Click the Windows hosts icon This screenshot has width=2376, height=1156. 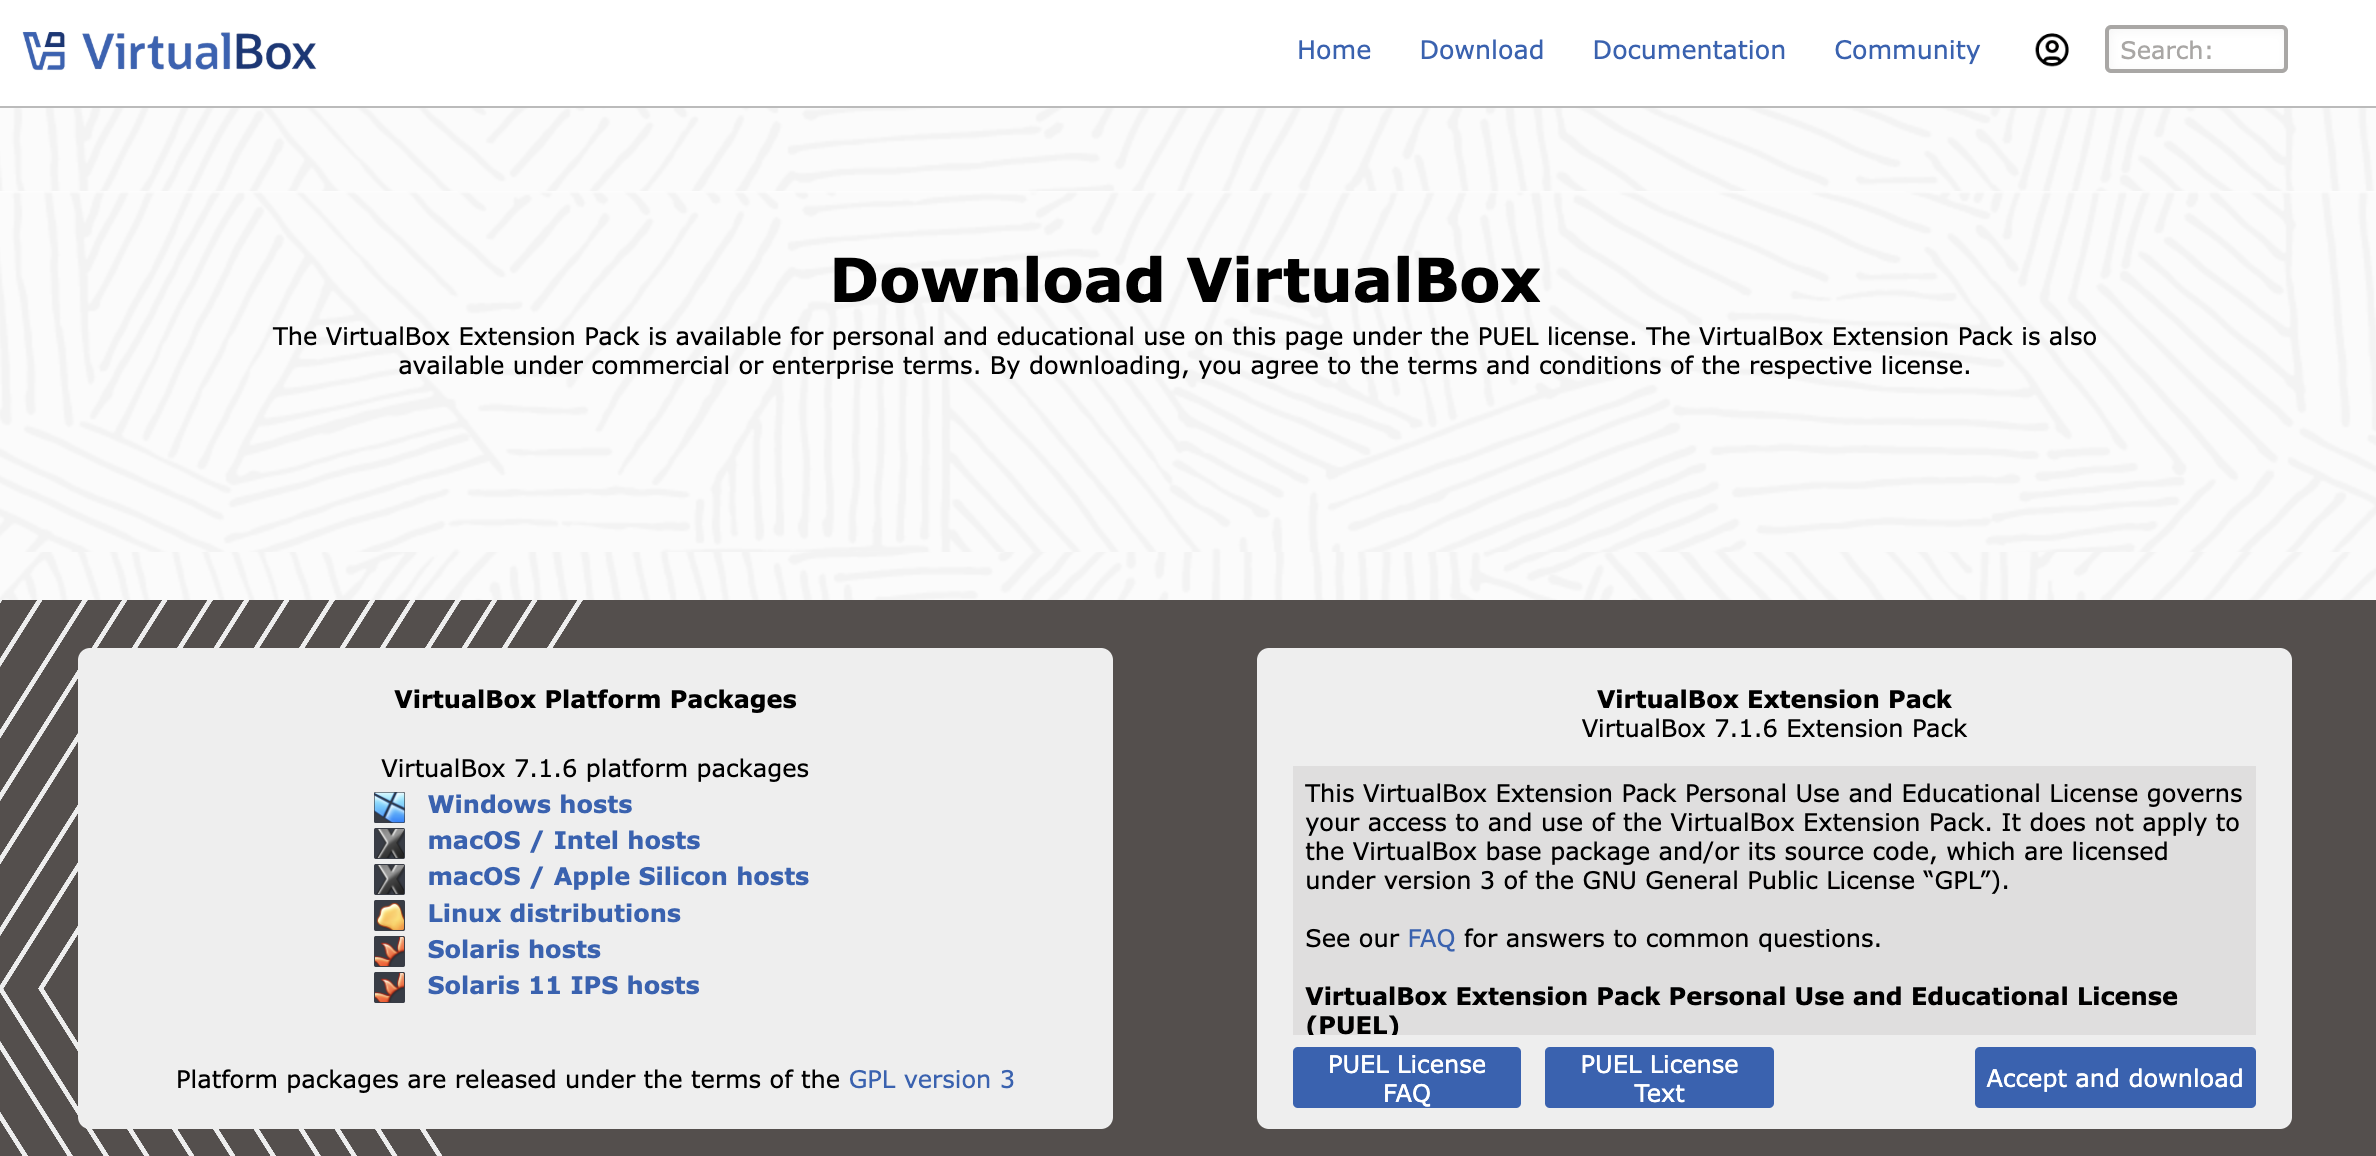pyautogui.click(x=390, y=806)
